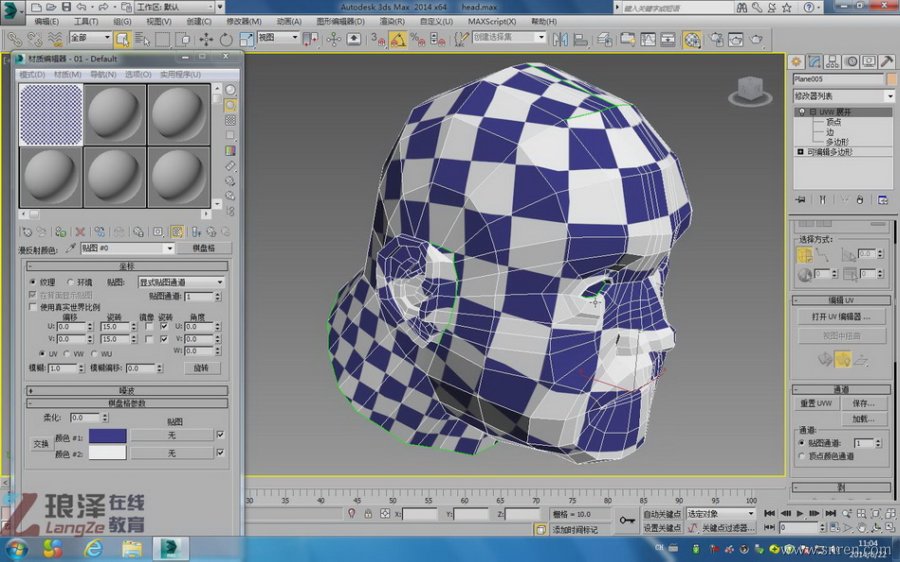900x562 pixels.
Task: Click Delete material red X icon
Action: [x=80, y=232]
